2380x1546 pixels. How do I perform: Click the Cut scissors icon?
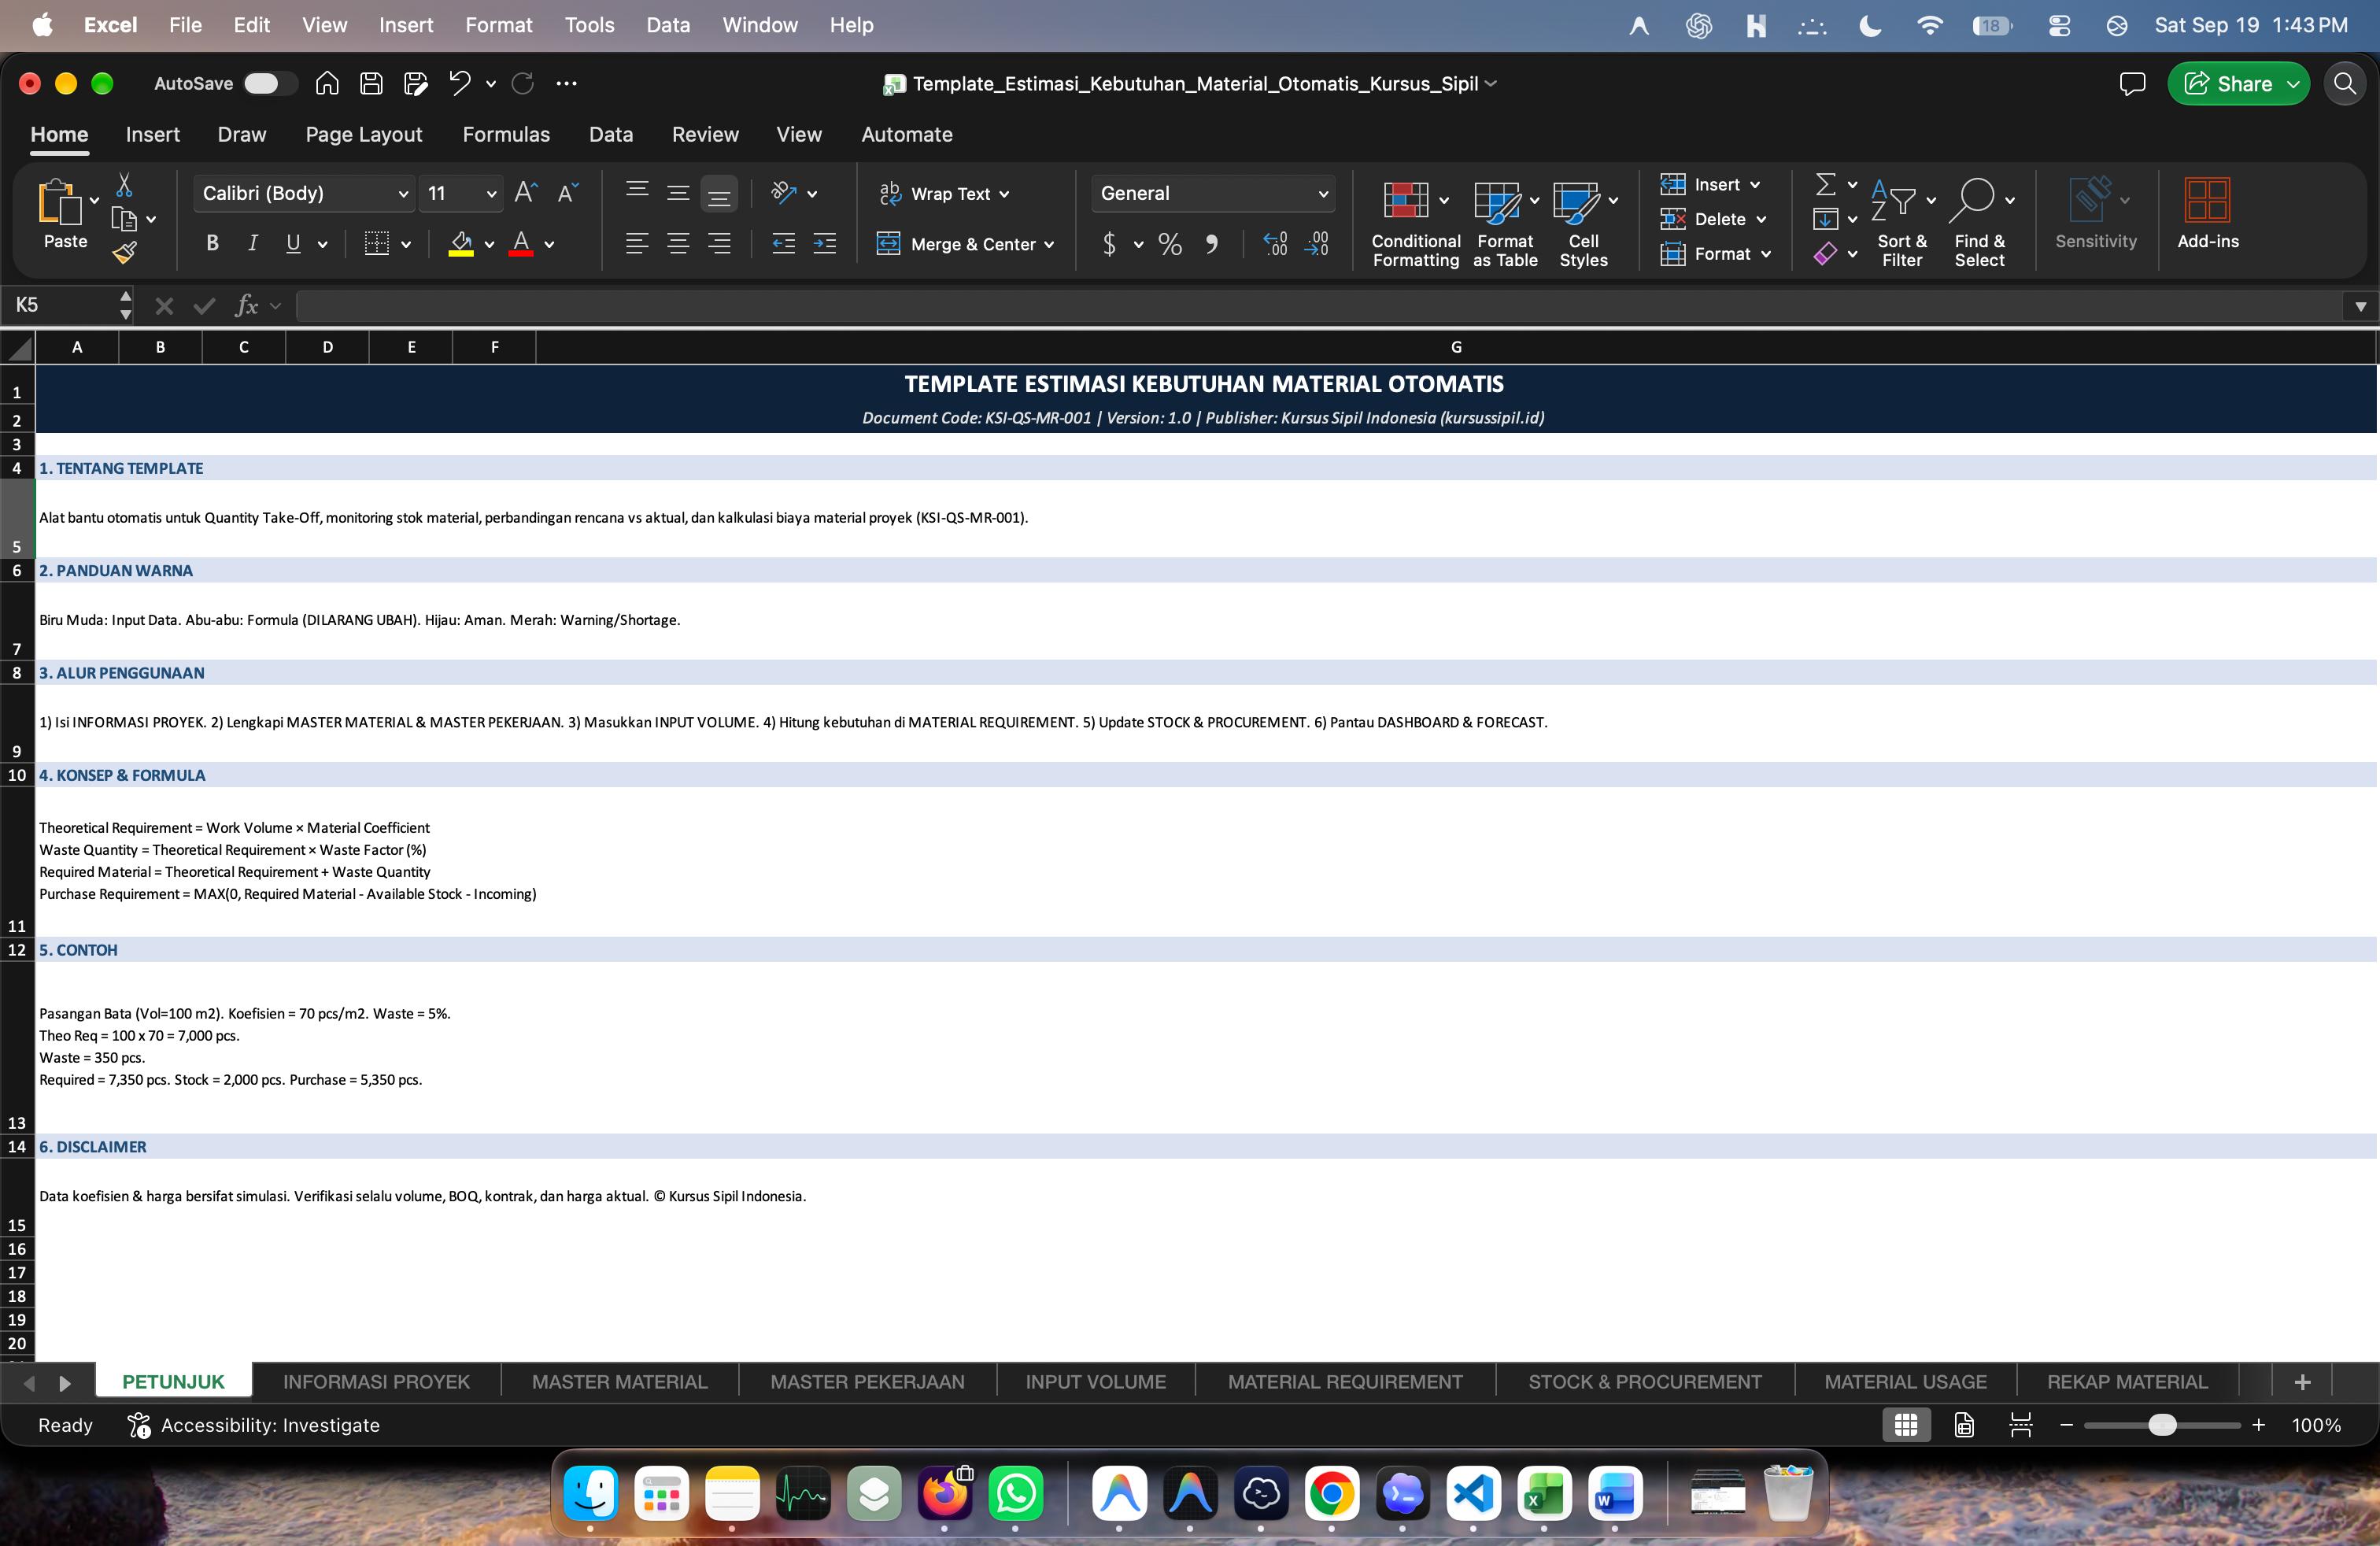[124, 185]
